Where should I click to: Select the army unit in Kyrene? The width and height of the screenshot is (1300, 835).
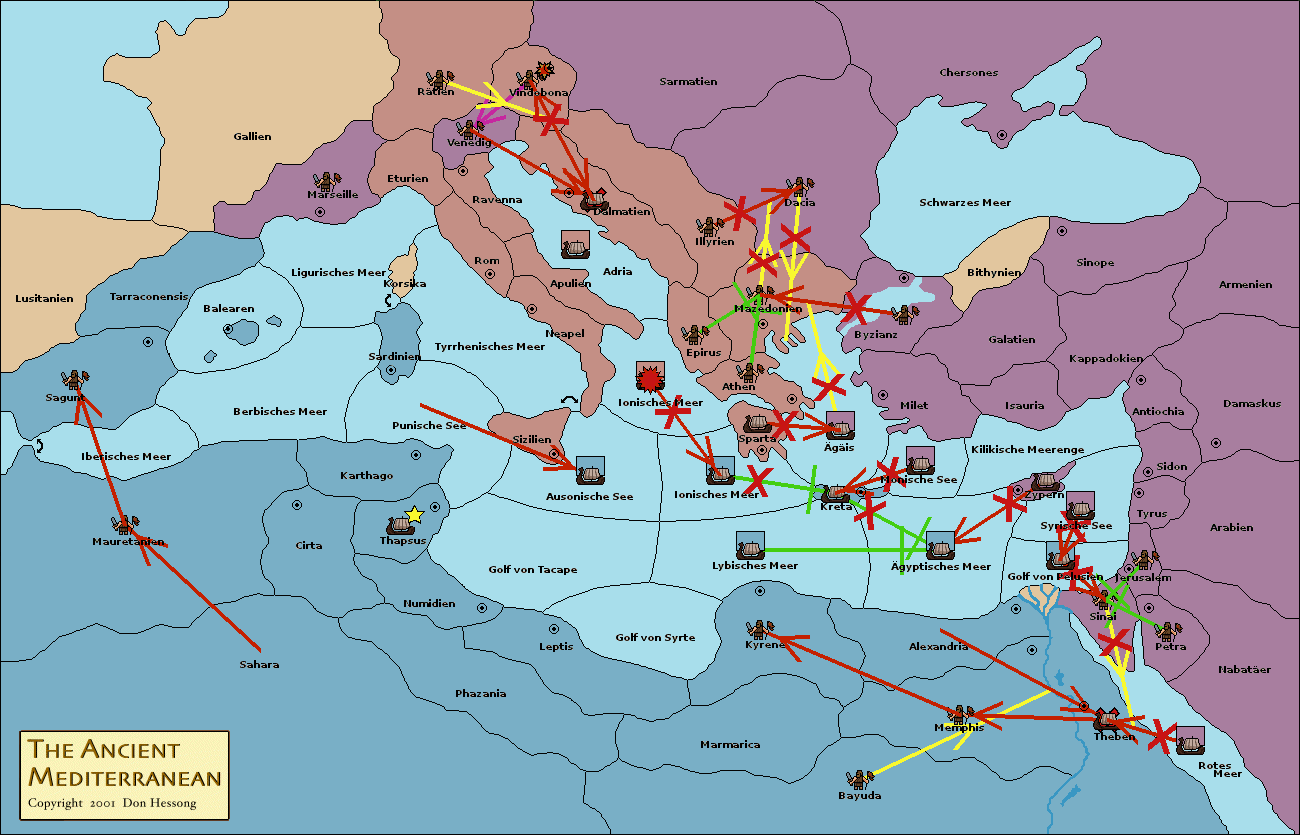pyautogui.click(x=758, y=629)
